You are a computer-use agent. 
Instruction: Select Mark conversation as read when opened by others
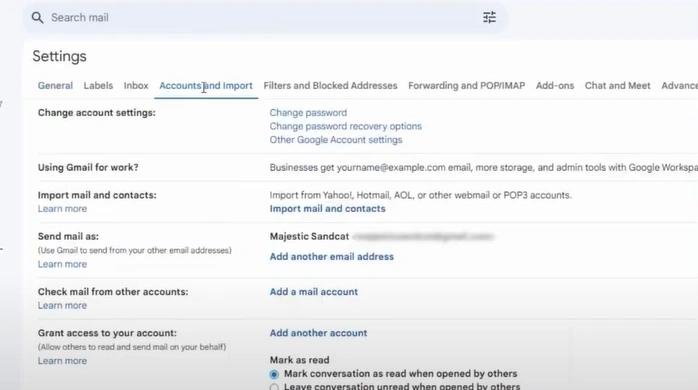point(274,374)
